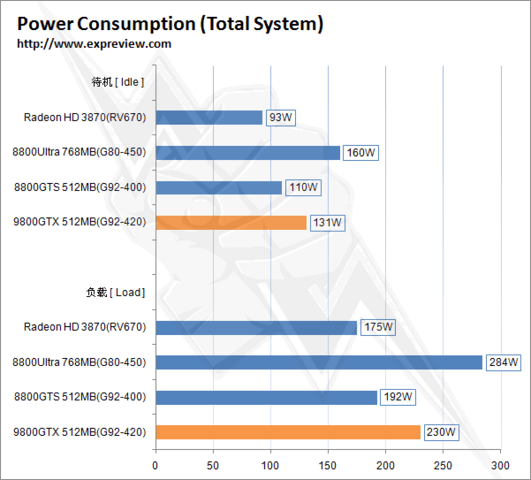Image resolution: width=531 pixels, height=480 pixels.
Task: Select the 110W idle bar
Action: [219, 188]
